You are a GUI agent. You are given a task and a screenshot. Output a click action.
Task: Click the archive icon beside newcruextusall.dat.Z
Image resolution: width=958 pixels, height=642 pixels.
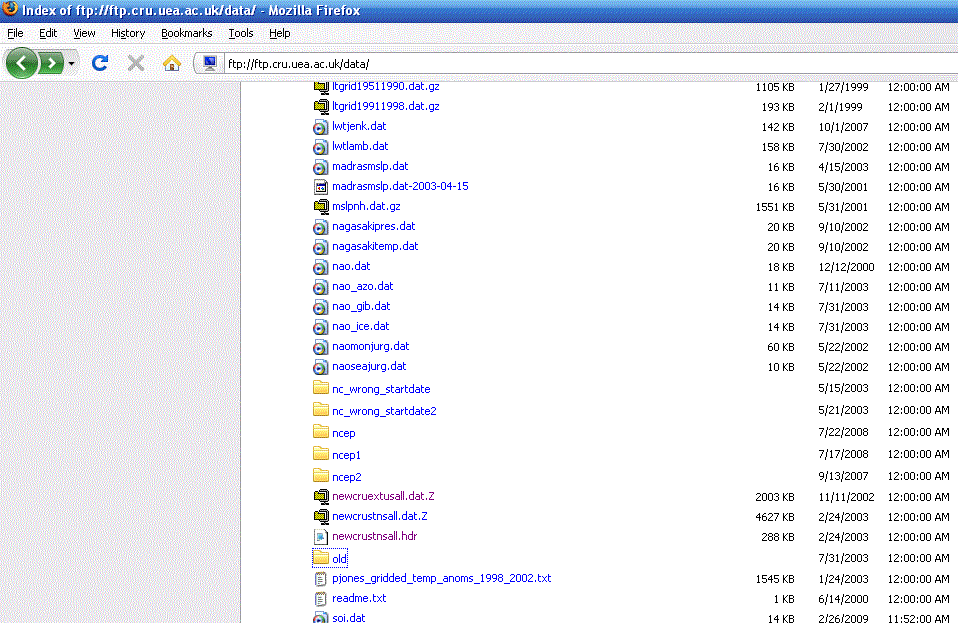321,497
